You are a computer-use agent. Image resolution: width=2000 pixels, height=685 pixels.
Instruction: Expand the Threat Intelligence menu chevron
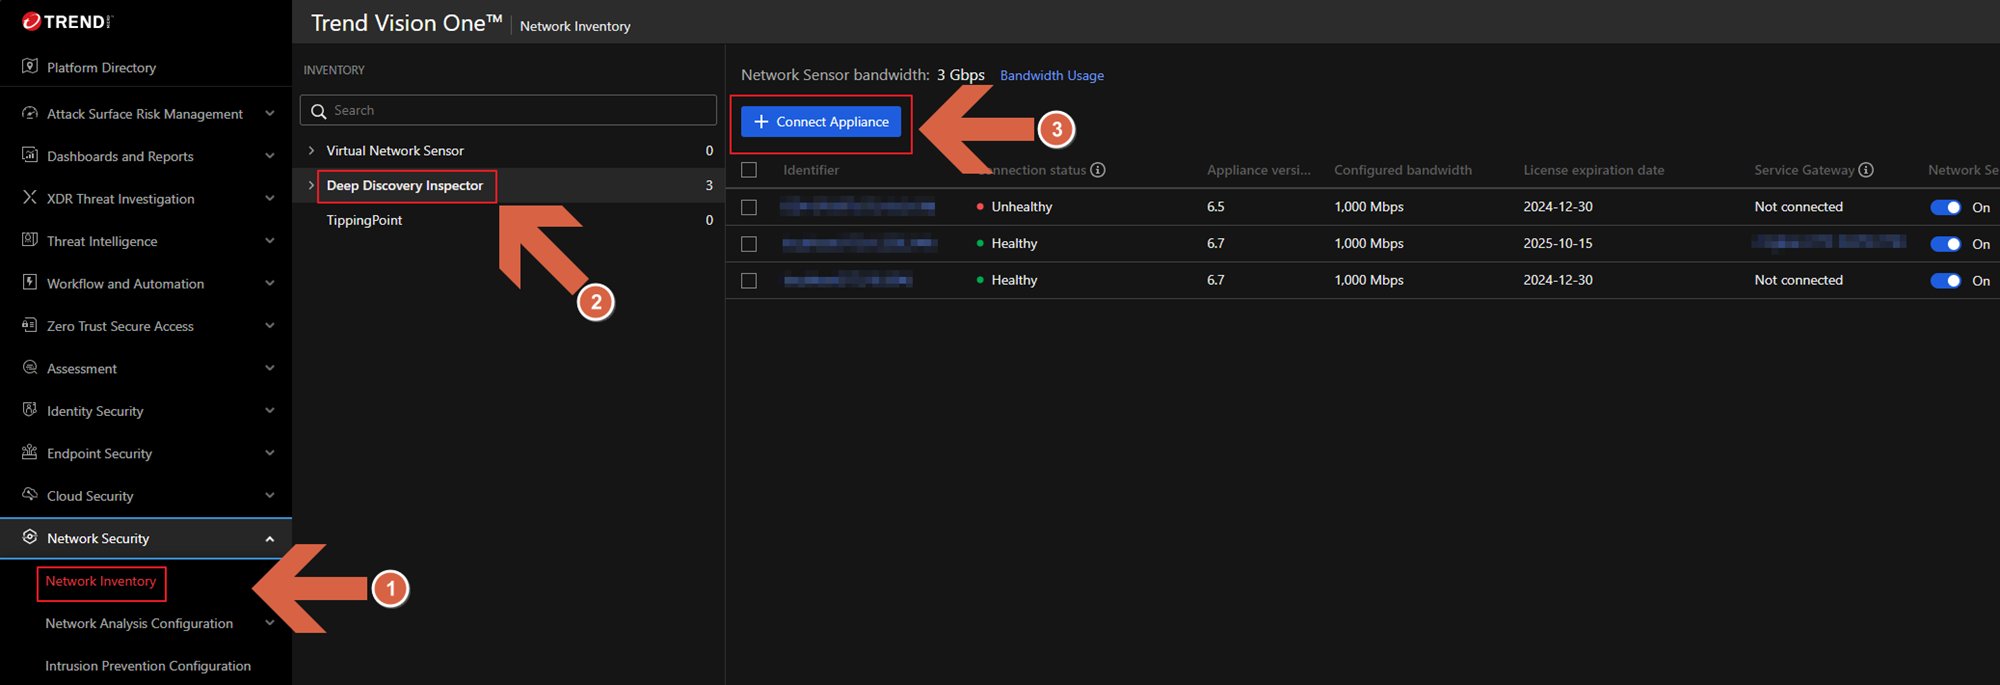coord(269,241)
